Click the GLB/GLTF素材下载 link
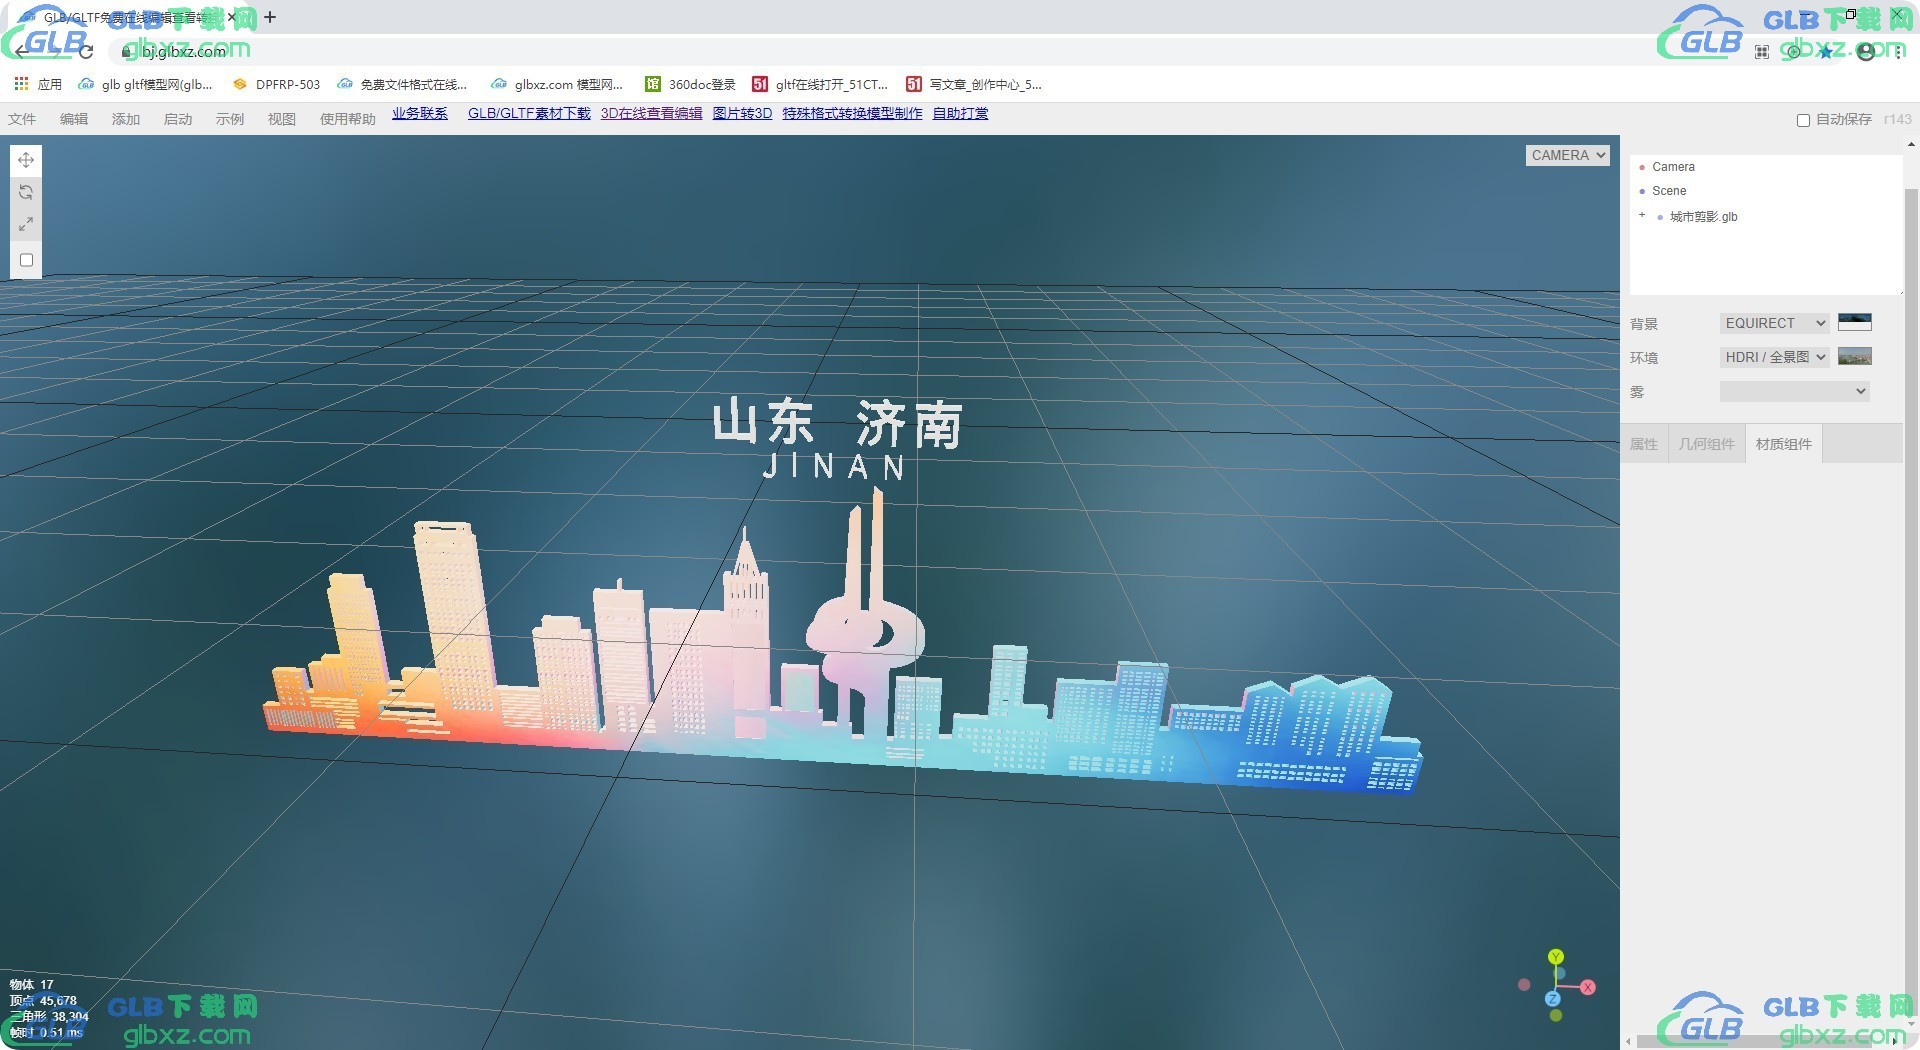The image size is (1920, 1050). [529, 113]
